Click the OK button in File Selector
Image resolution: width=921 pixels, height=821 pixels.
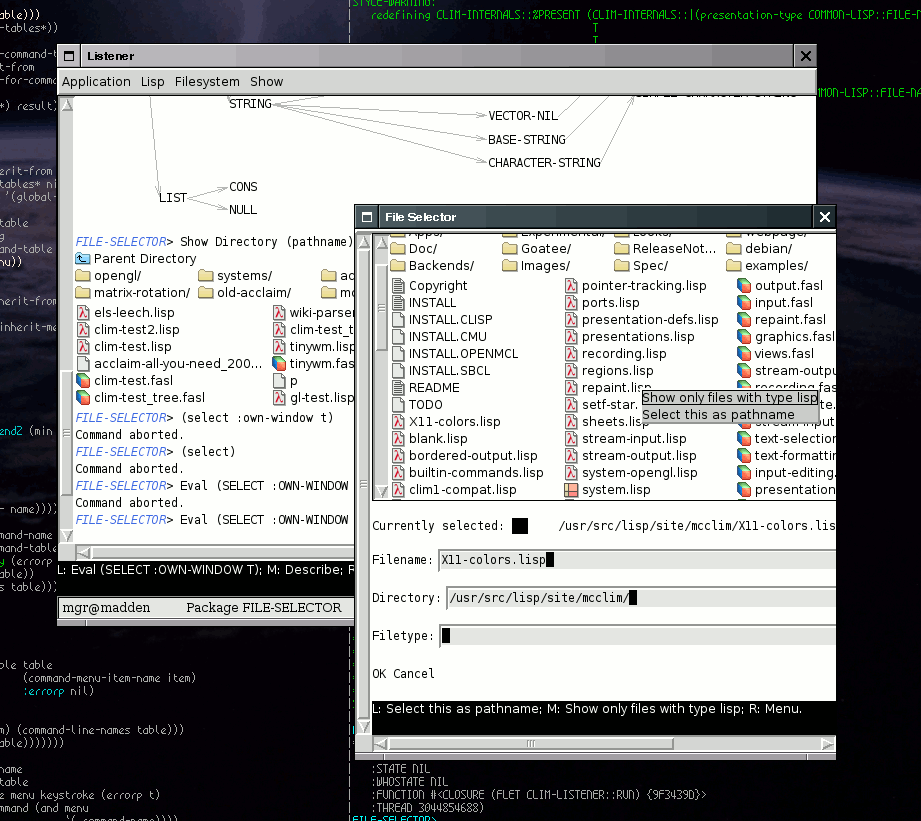(x=379, y=674)
